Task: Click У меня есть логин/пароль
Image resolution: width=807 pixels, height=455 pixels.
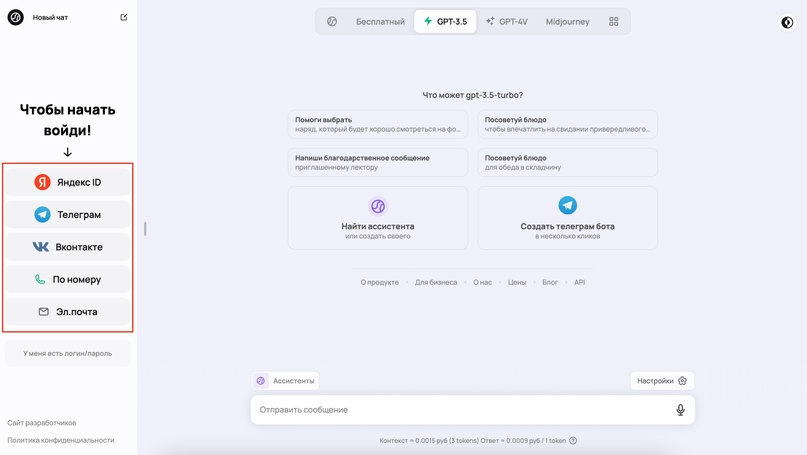Action: click(67, 354)
